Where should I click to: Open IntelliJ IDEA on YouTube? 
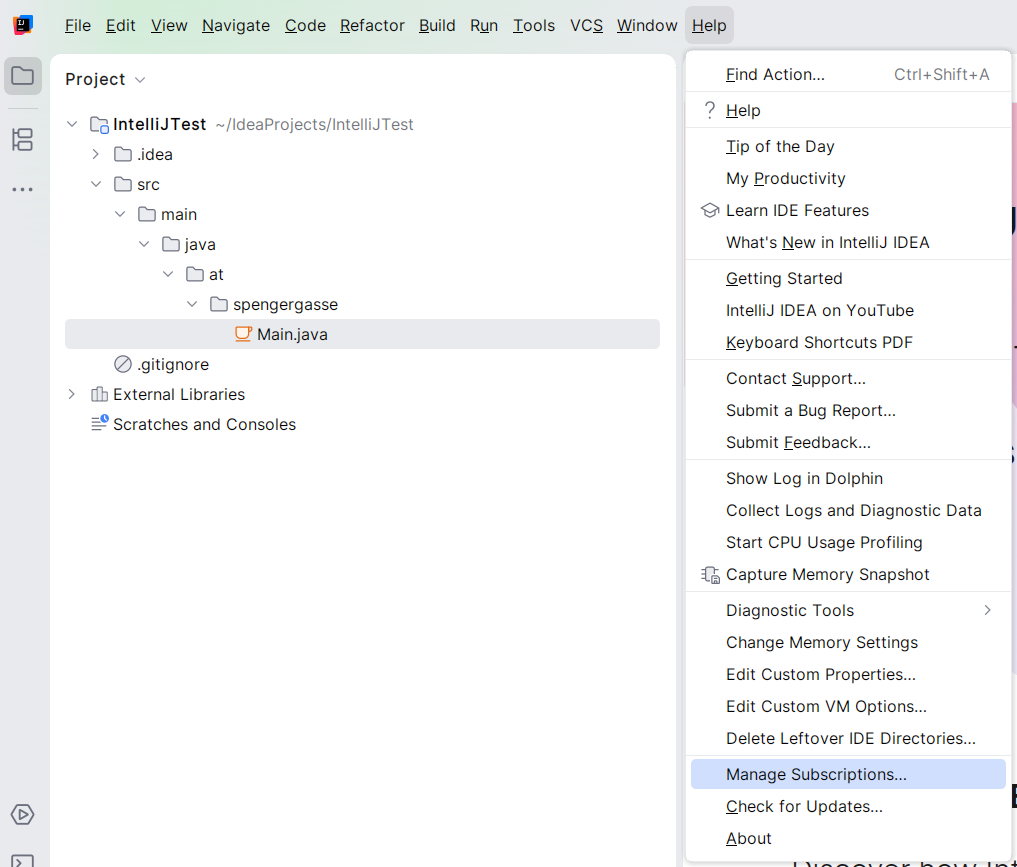pyautogui.click(x=848, y=311)
